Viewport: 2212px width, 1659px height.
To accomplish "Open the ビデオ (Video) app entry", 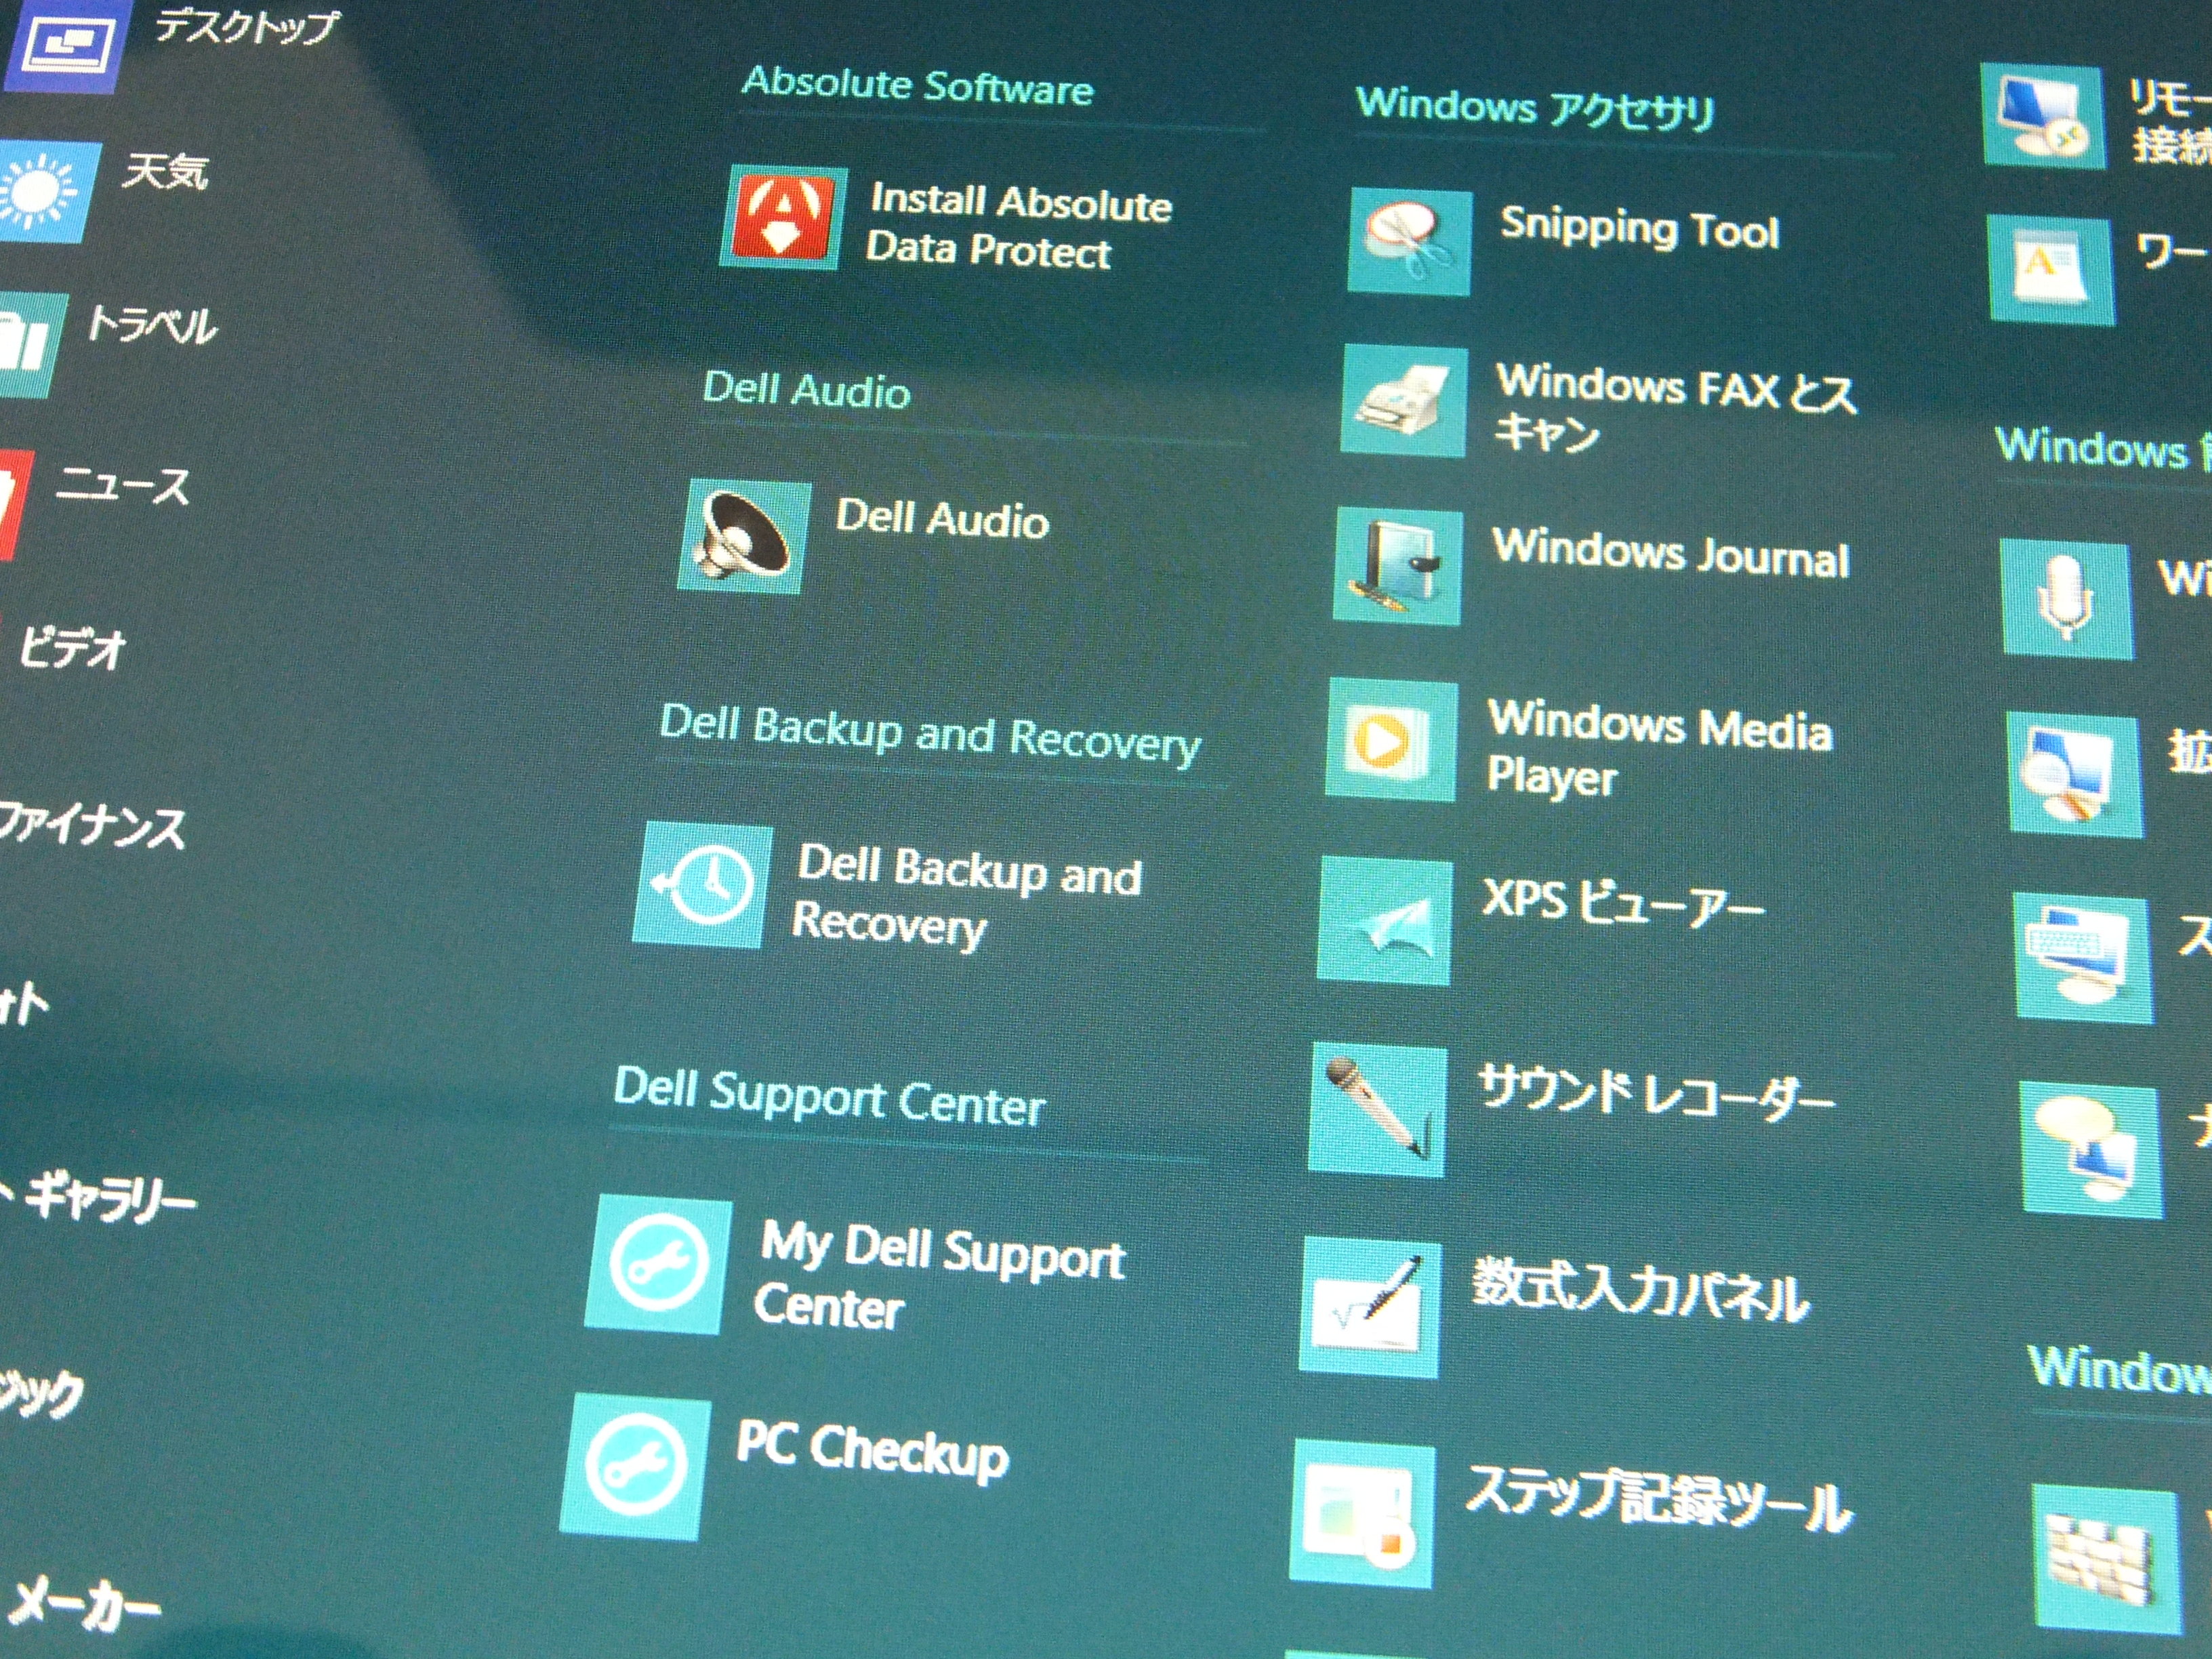I will point(73,647).
